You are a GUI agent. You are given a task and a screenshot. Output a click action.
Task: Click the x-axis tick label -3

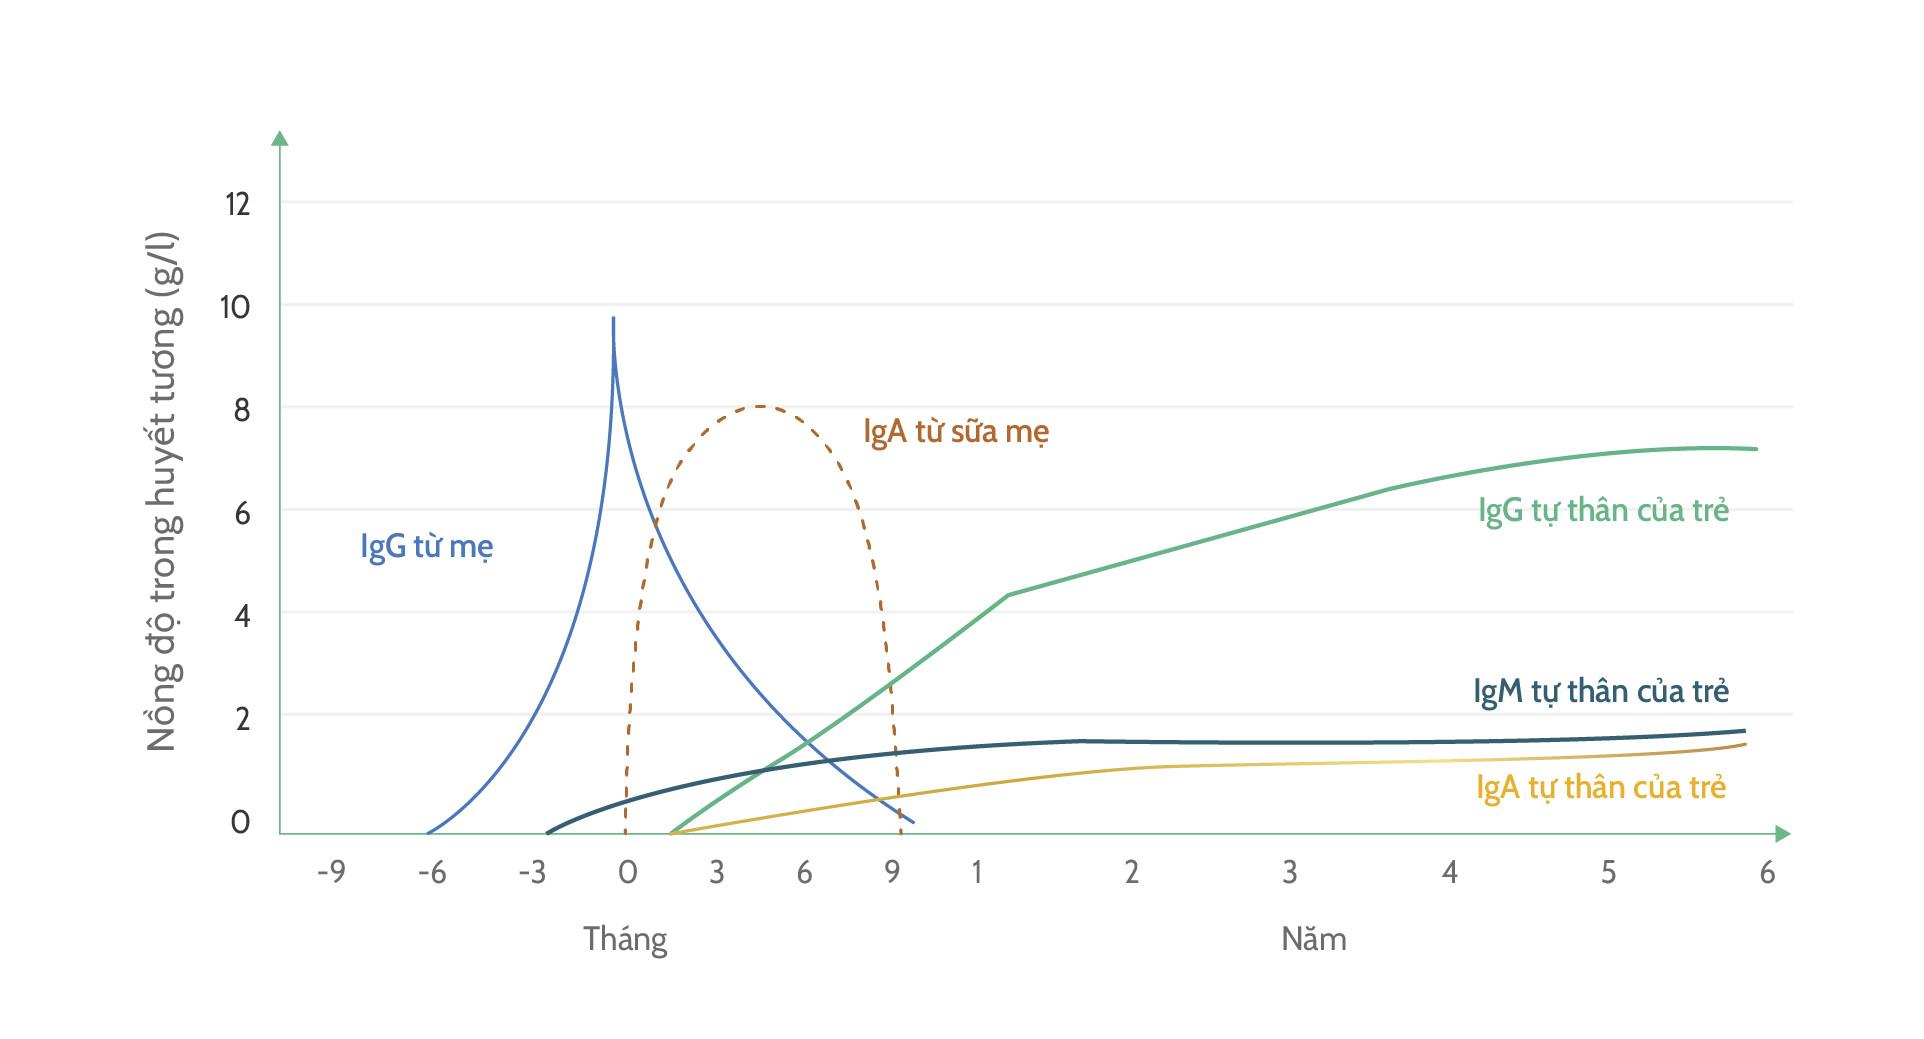pos(532,872)
